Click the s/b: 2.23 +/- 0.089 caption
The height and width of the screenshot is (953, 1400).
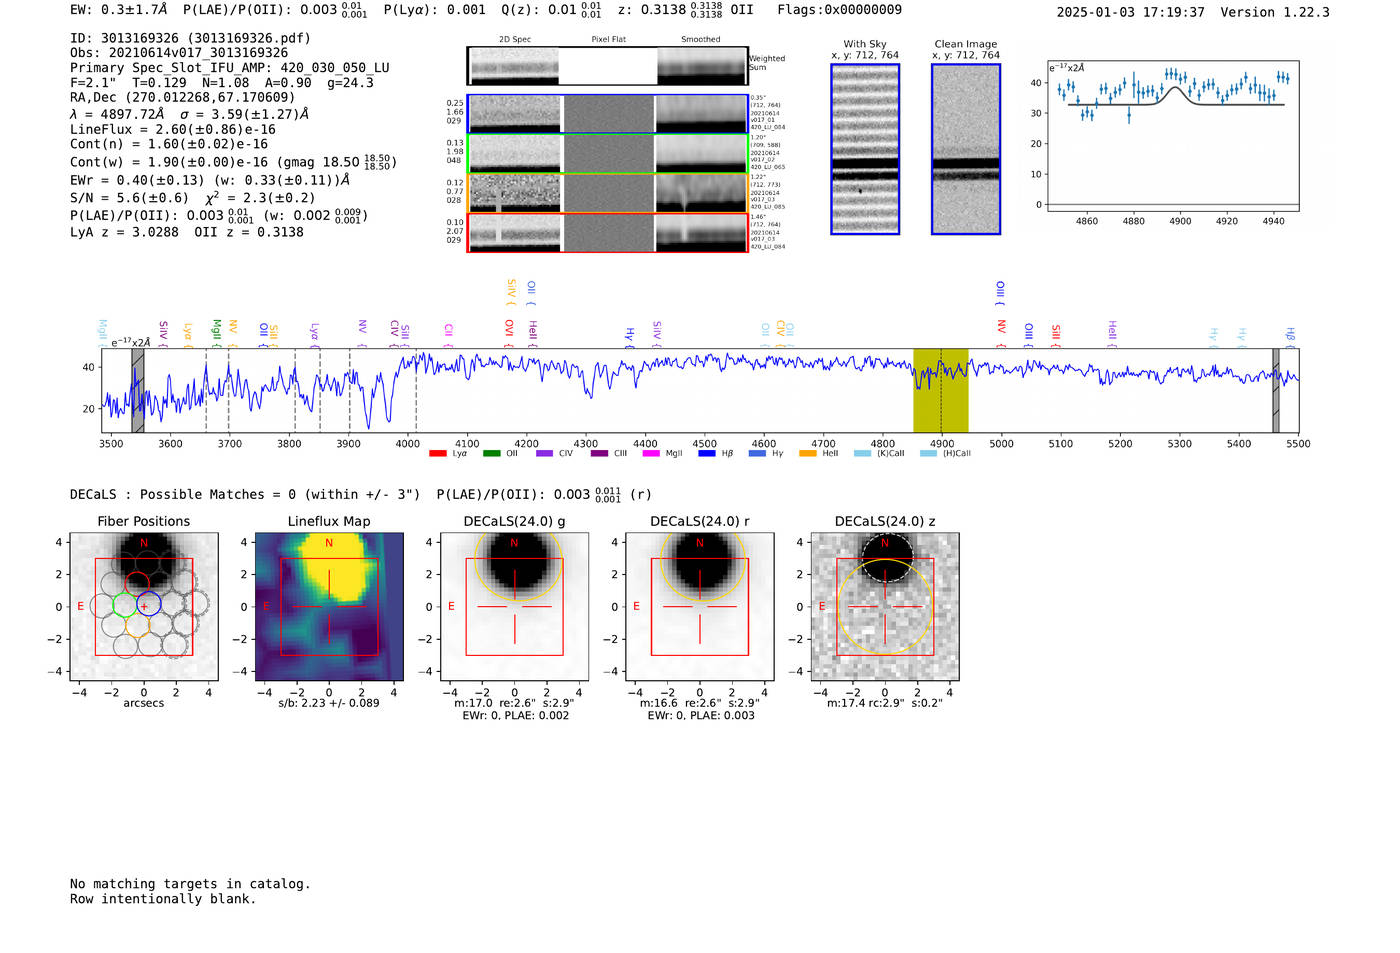pyautogui.click(x=329, y=703)
